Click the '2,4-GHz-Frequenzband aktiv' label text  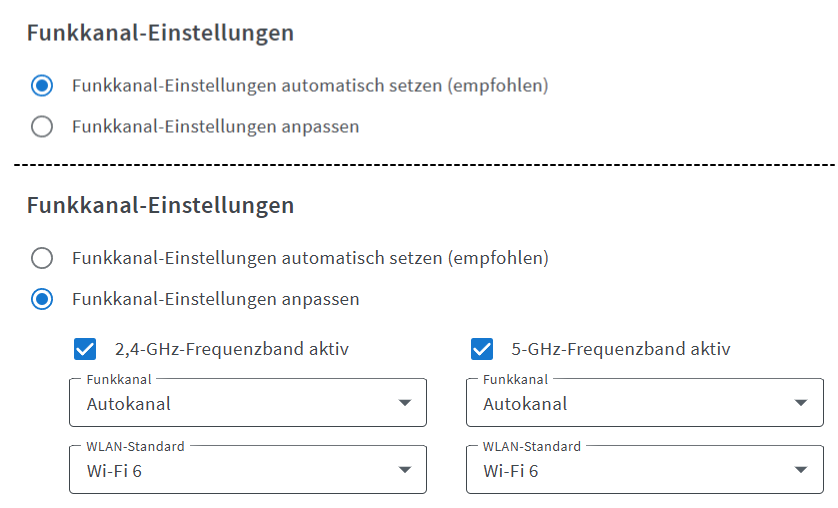coord(232,349)
